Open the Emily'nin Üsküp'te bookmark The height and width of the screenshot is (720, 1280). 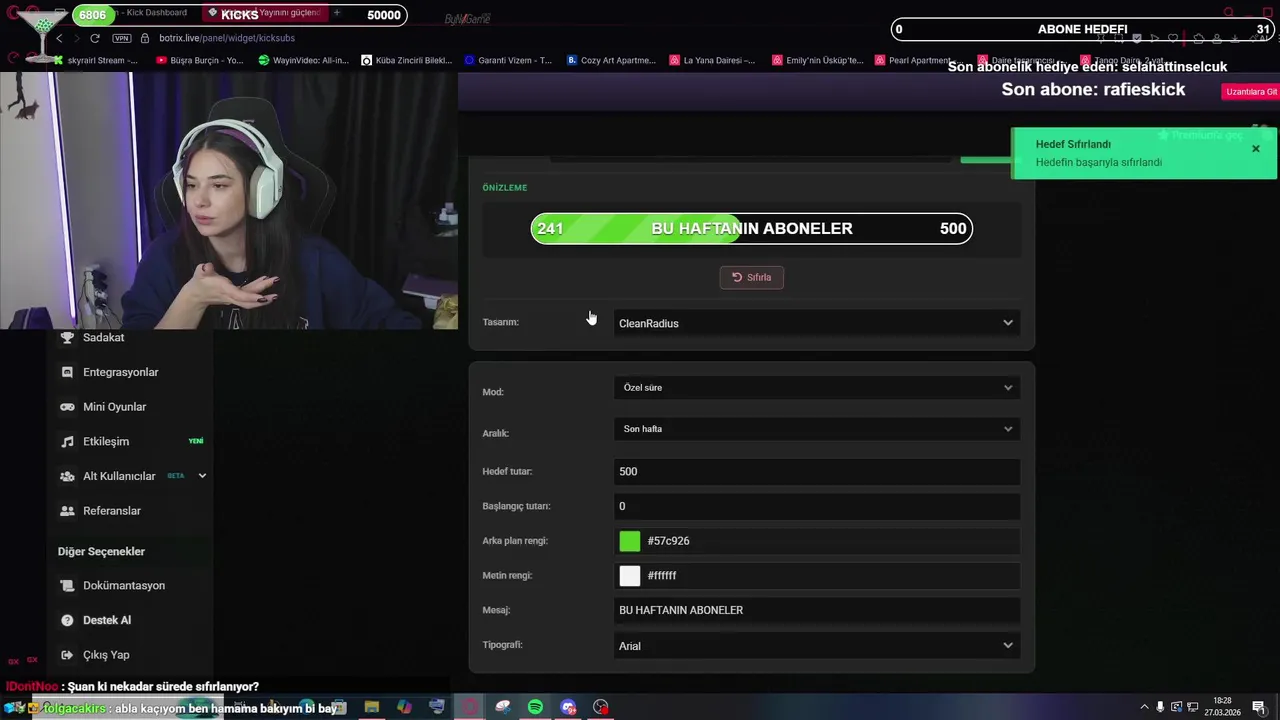(817, 60)
